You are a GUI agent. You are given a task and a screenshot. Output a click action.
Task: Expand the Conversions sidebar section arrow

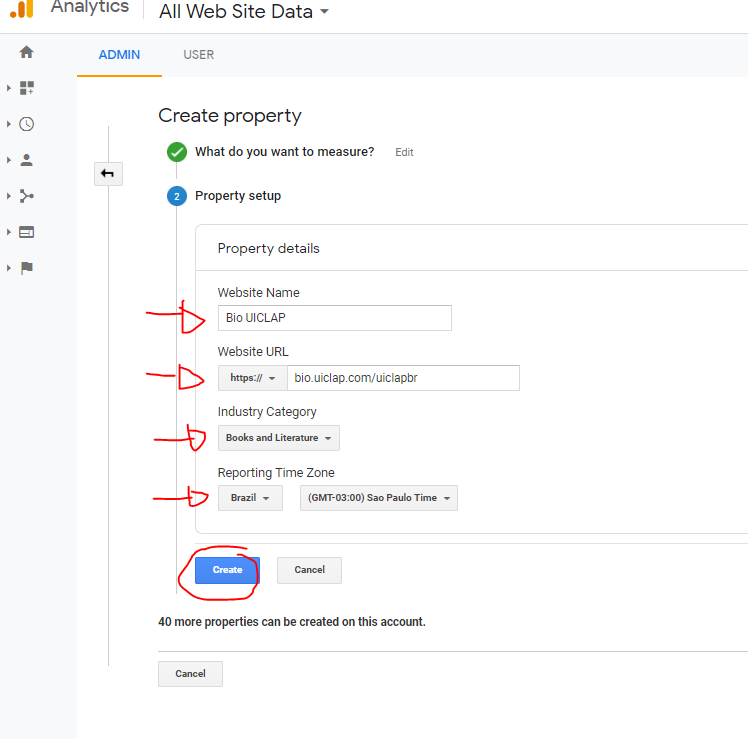click(9, 268)
